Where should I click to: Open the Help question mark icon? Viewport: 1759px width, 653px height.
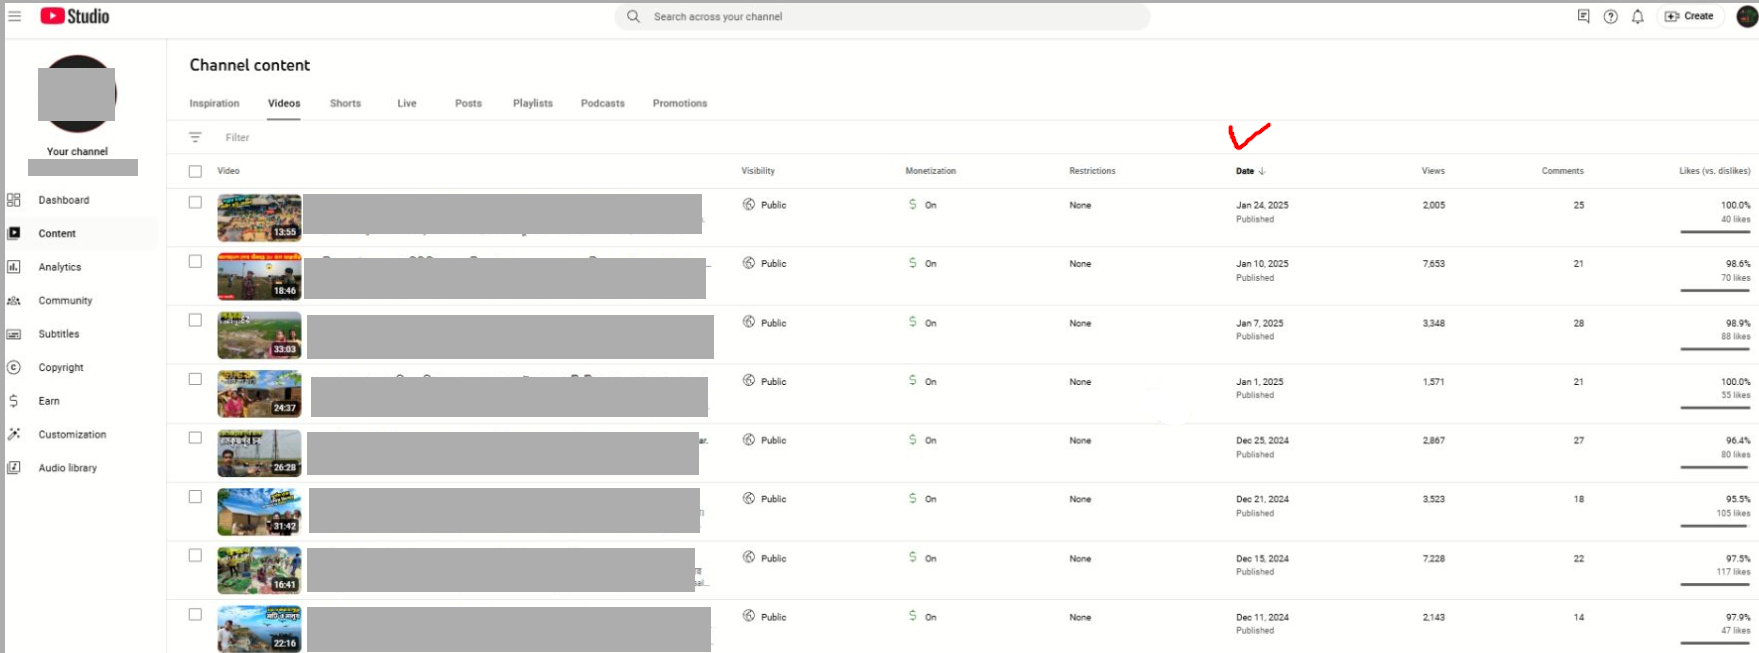tap(1610, 16)
